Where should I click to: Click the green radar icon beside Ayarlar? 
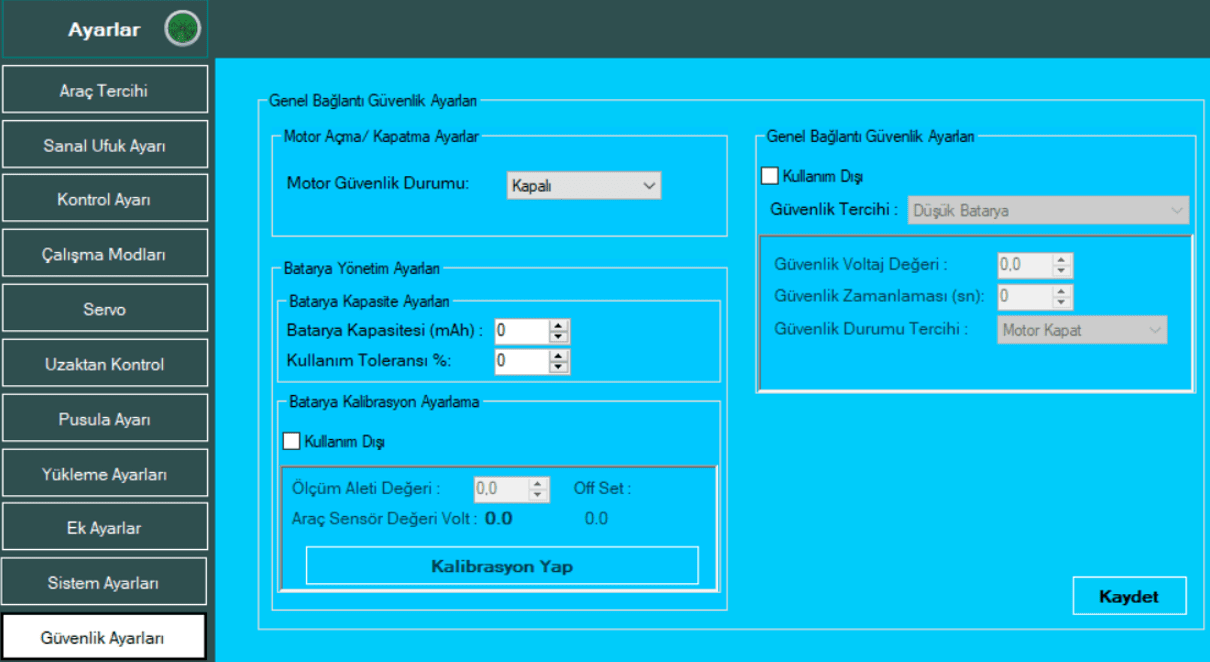click(x=182, y=29)
